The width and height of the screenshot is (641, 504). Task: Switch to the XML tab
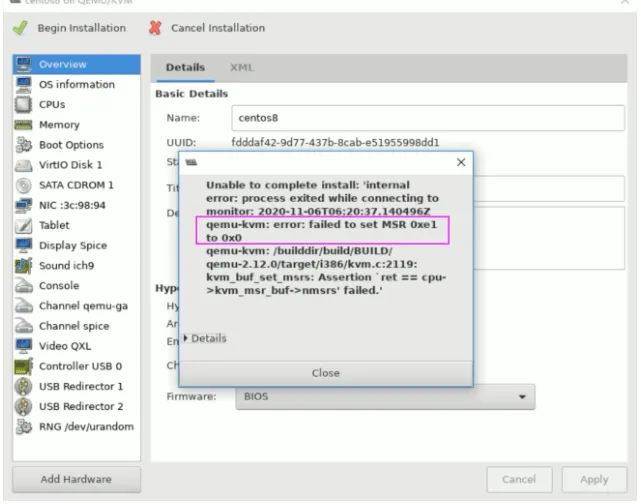[242, 67]
